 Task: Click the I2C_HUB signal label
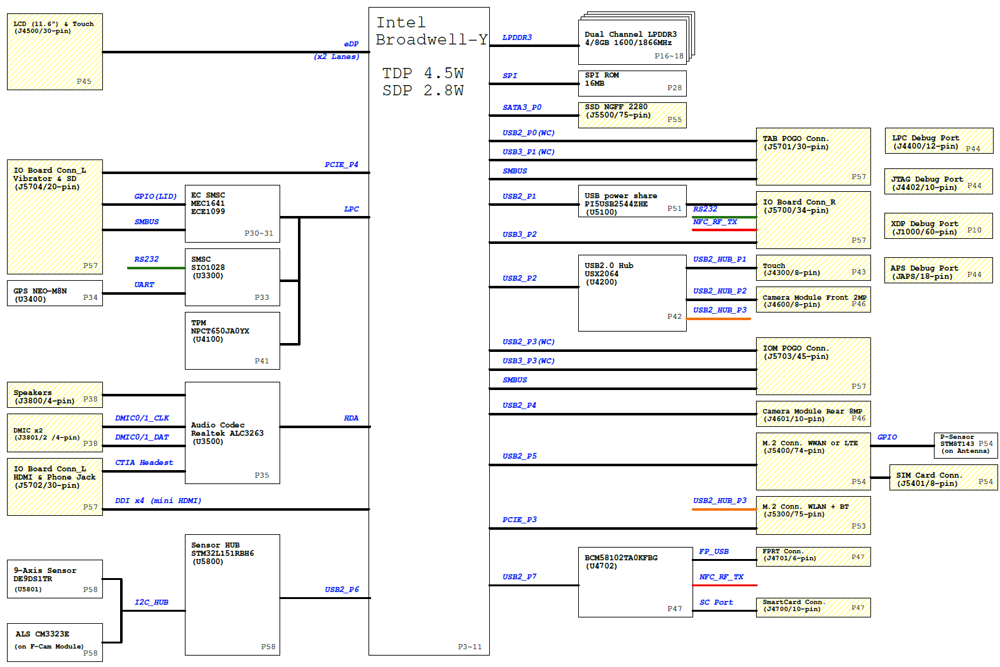pos(152,602)
